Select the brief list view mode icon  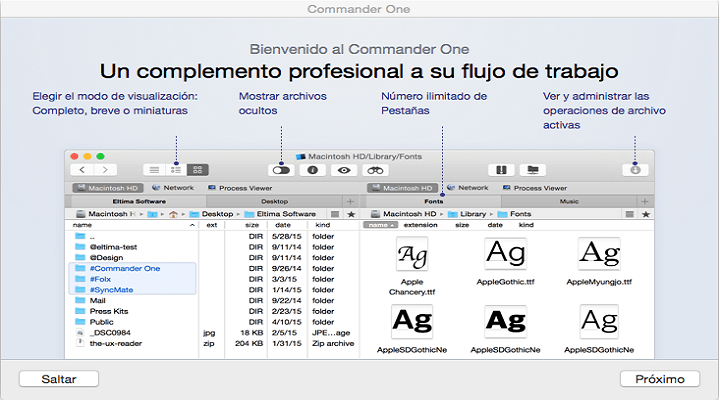pos(176,170)
